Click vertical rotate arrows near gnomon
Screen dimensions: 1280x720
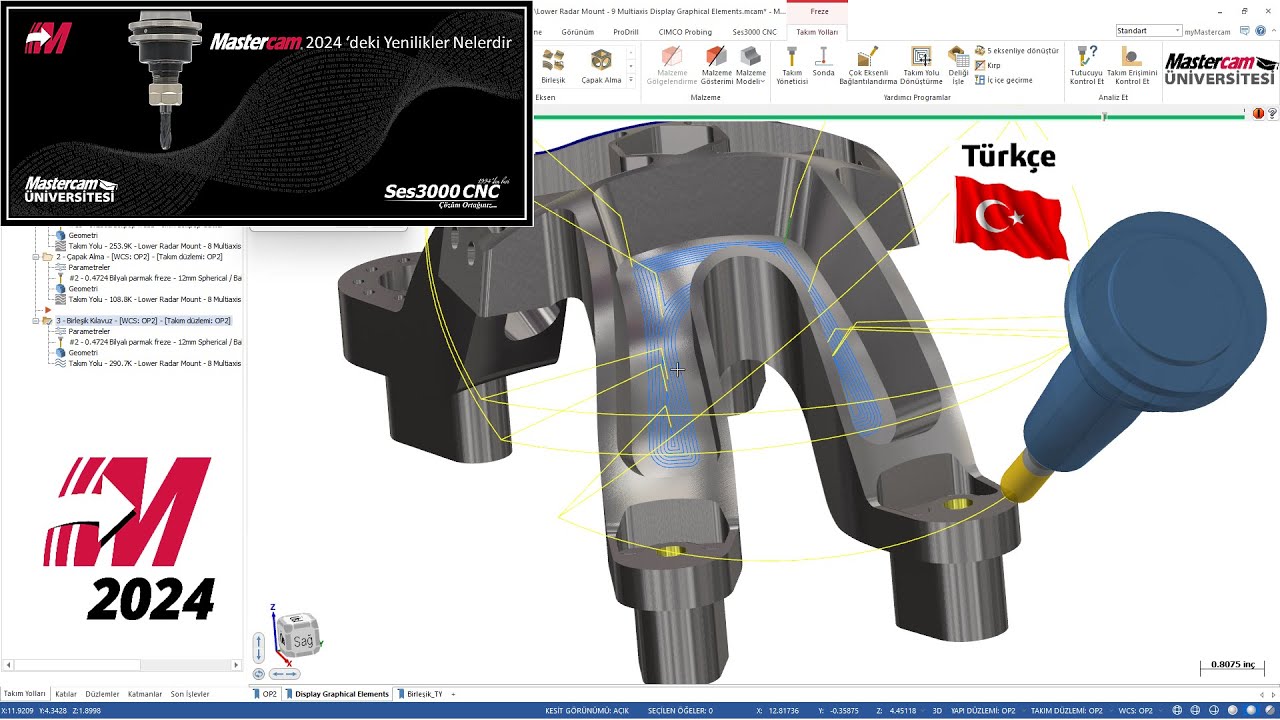click(259, 647)
